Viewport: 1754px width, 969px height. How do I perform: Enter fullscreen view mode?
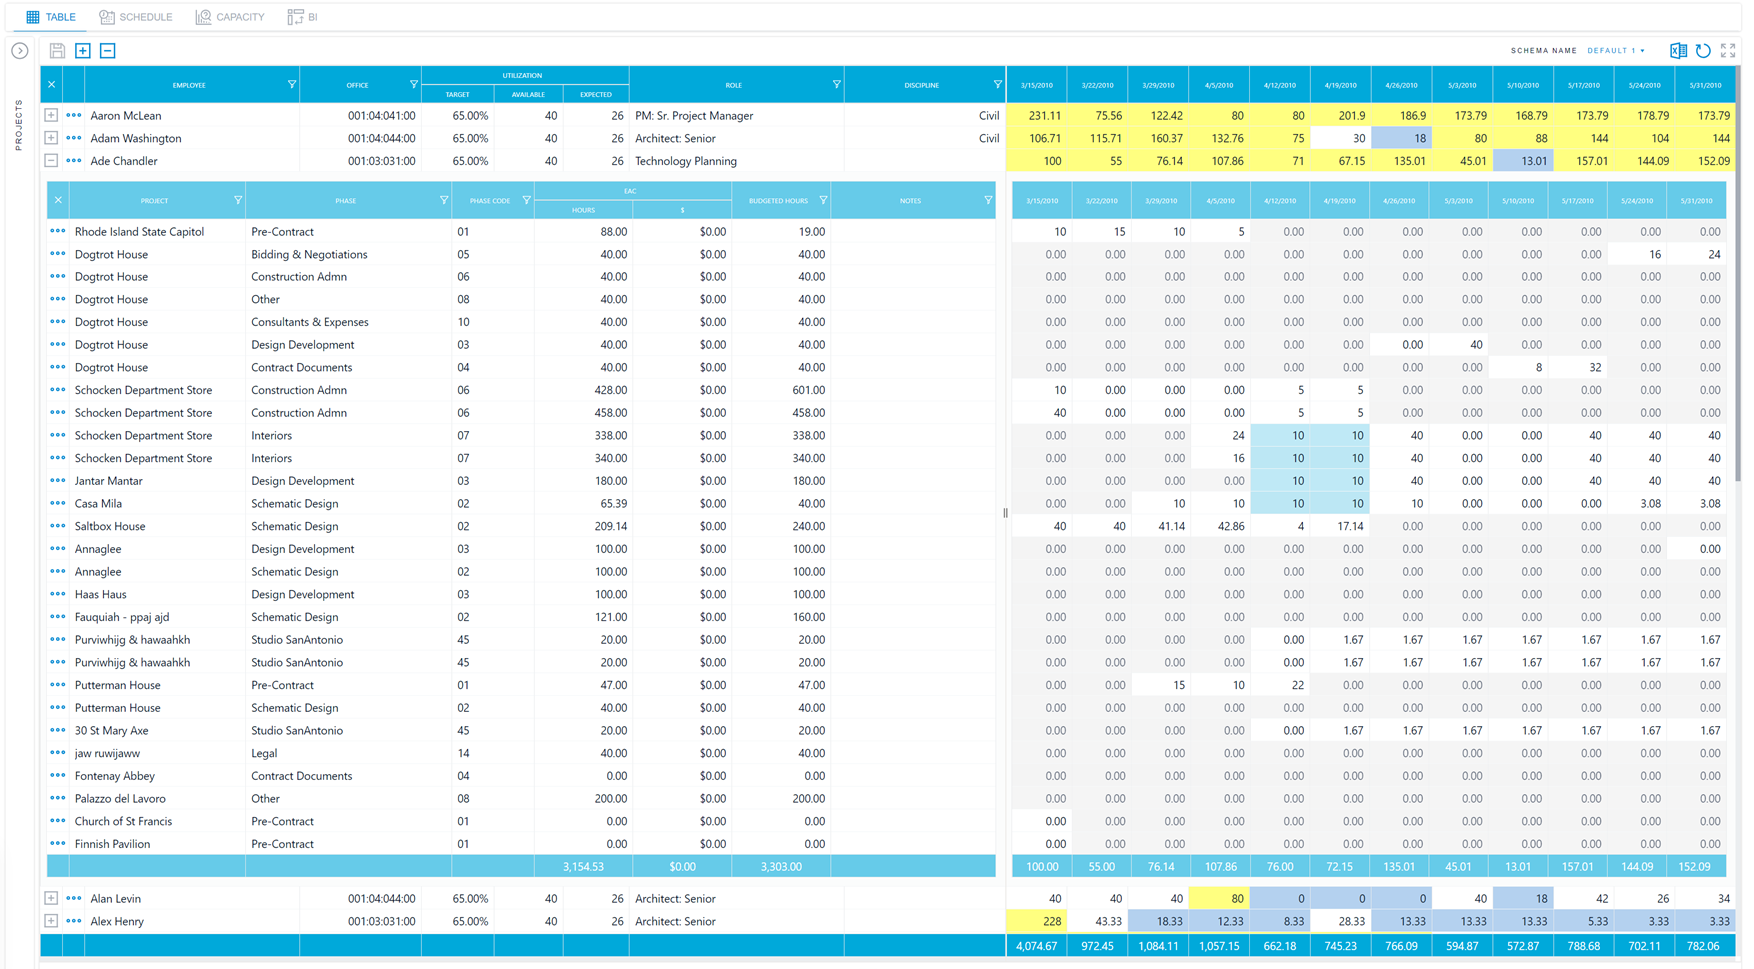coord(1729,50)
